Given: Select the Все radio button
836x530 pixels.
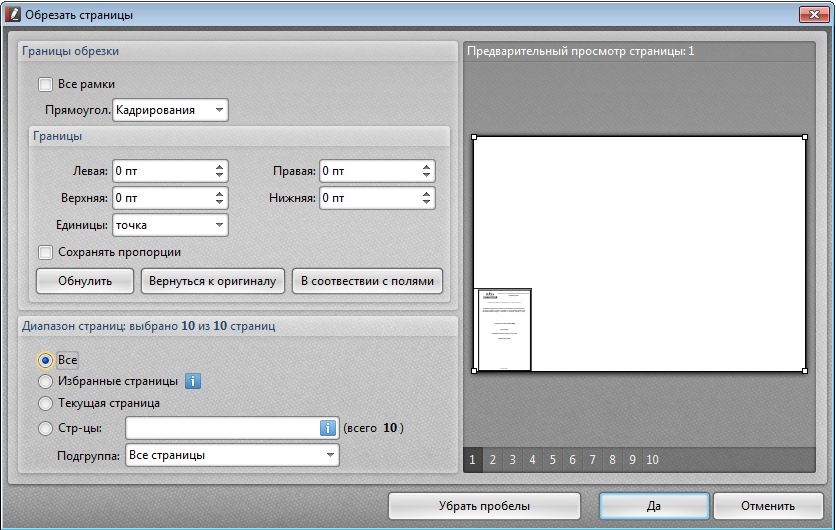Looking at the screenshot, I should point(45,360).
